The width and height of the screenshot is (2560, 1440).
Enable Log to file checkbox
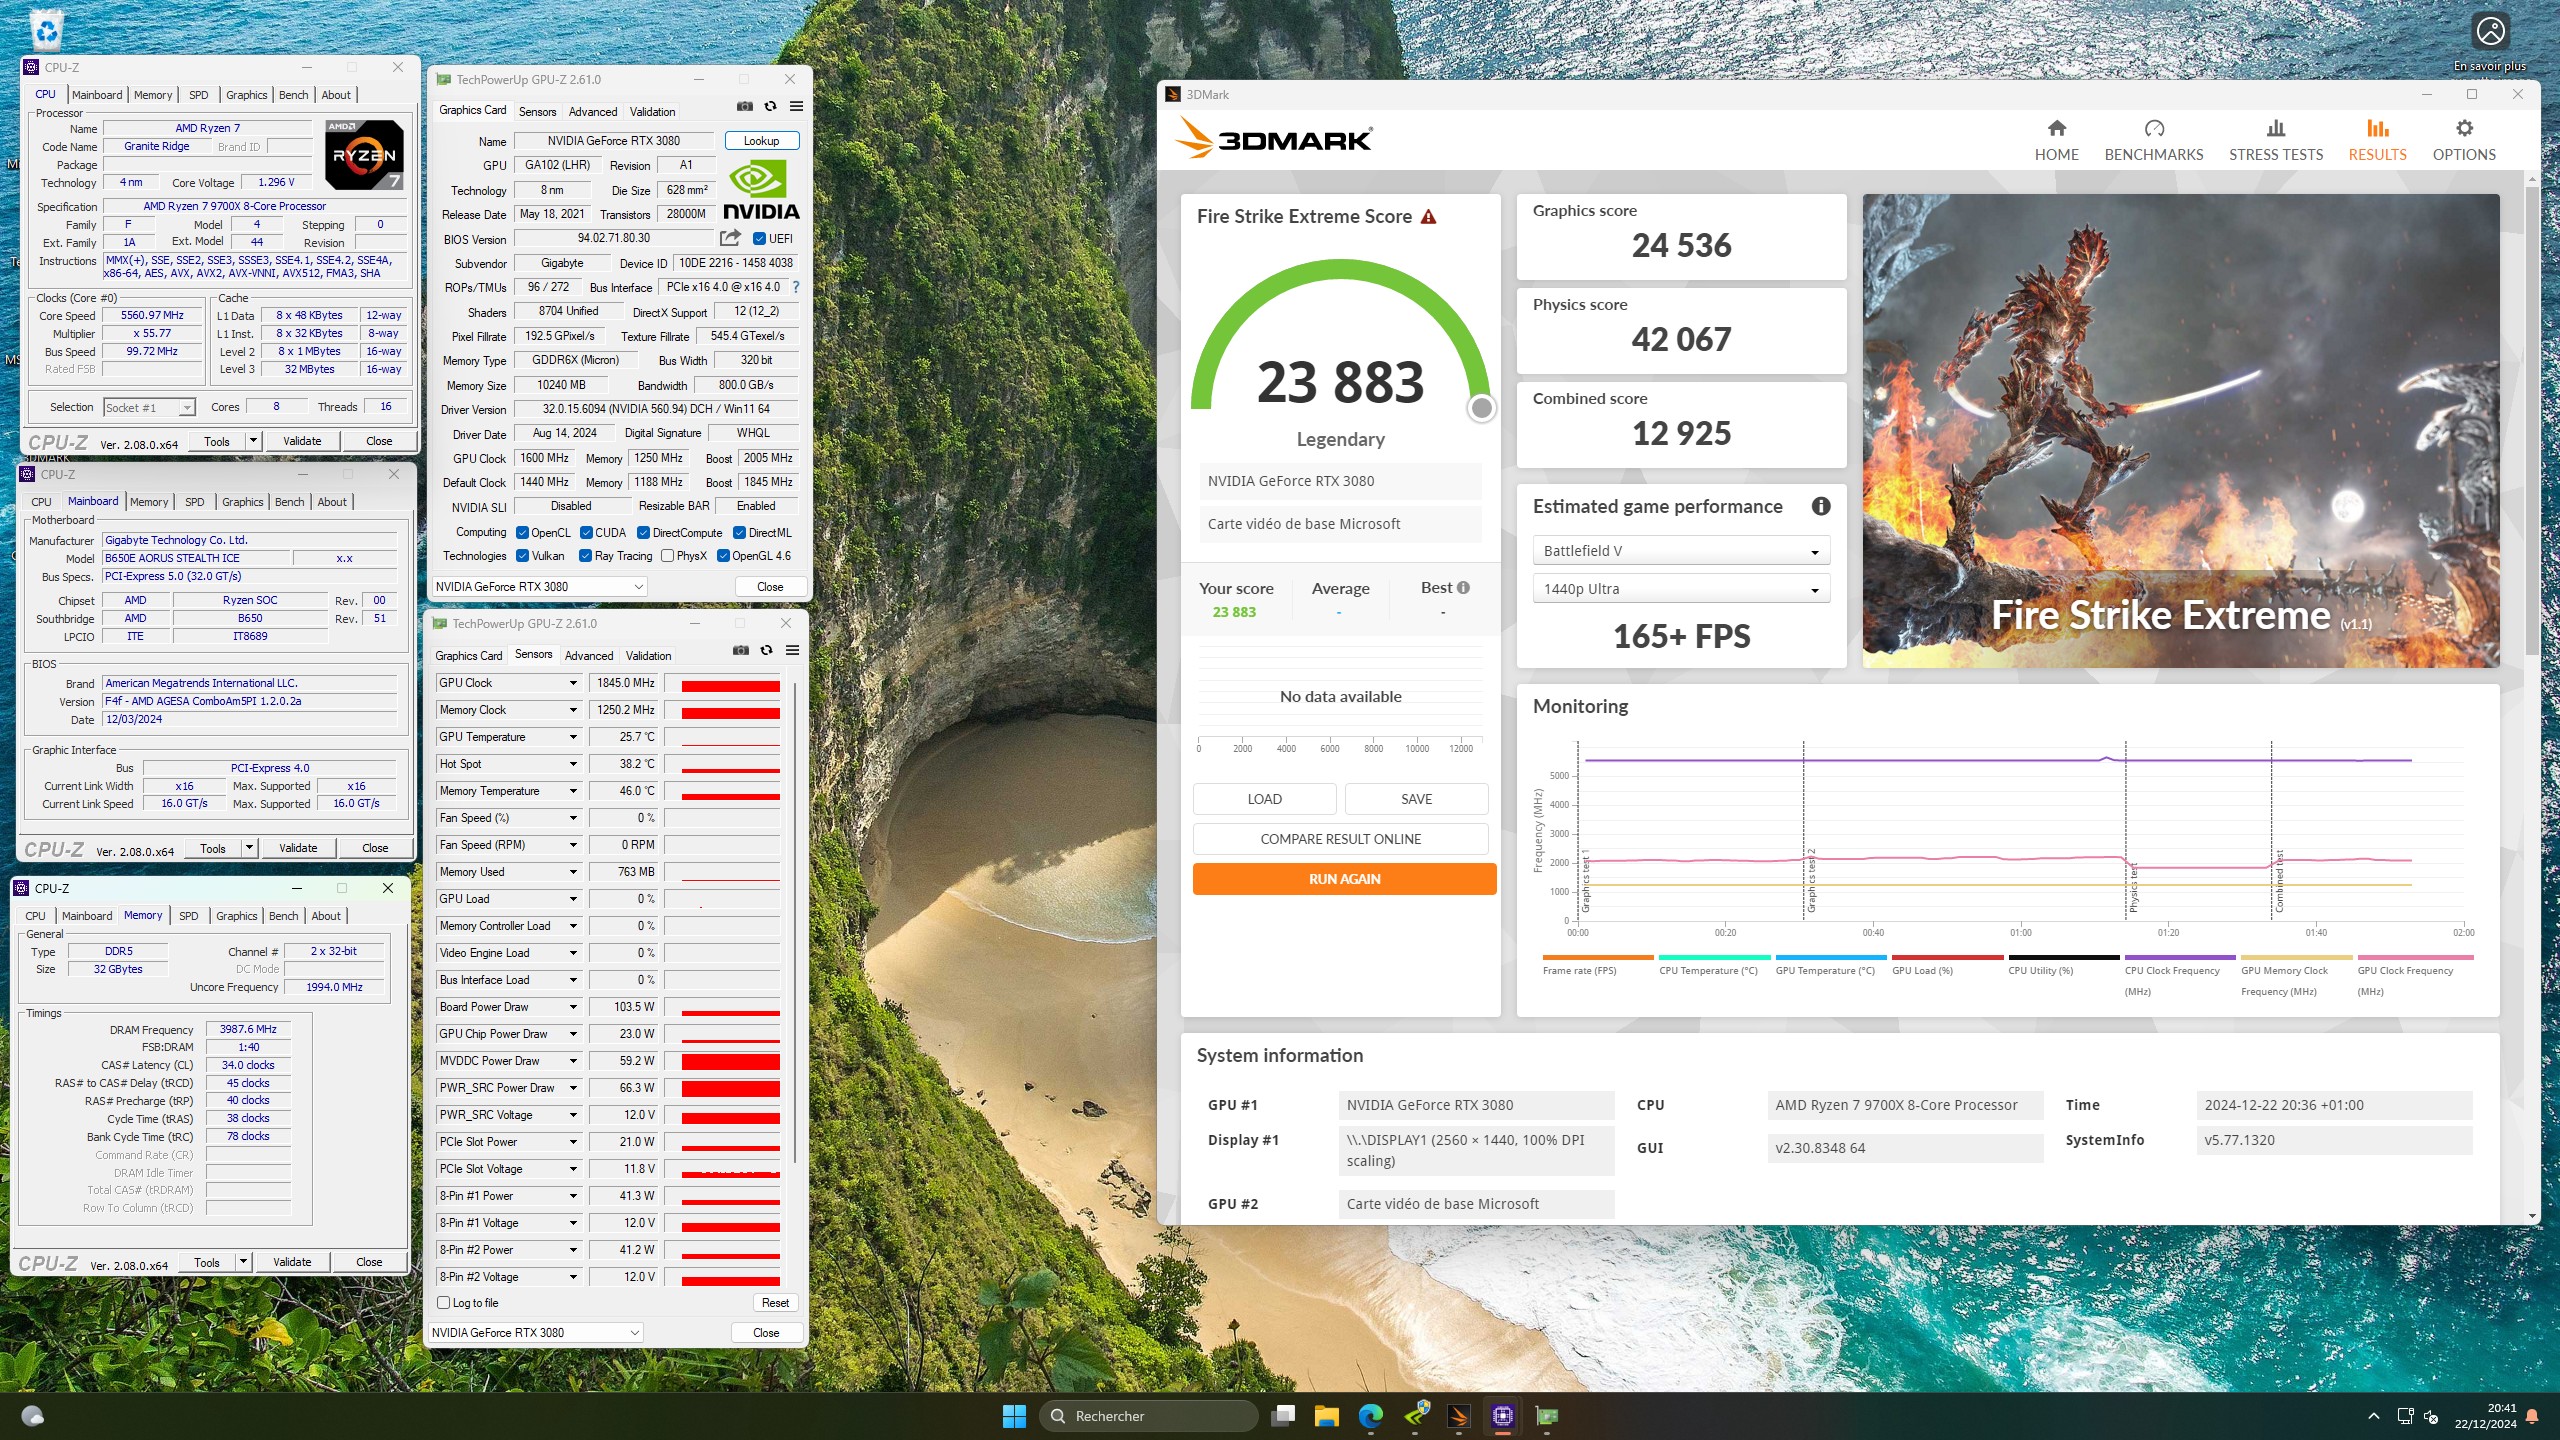(443, 1302)
